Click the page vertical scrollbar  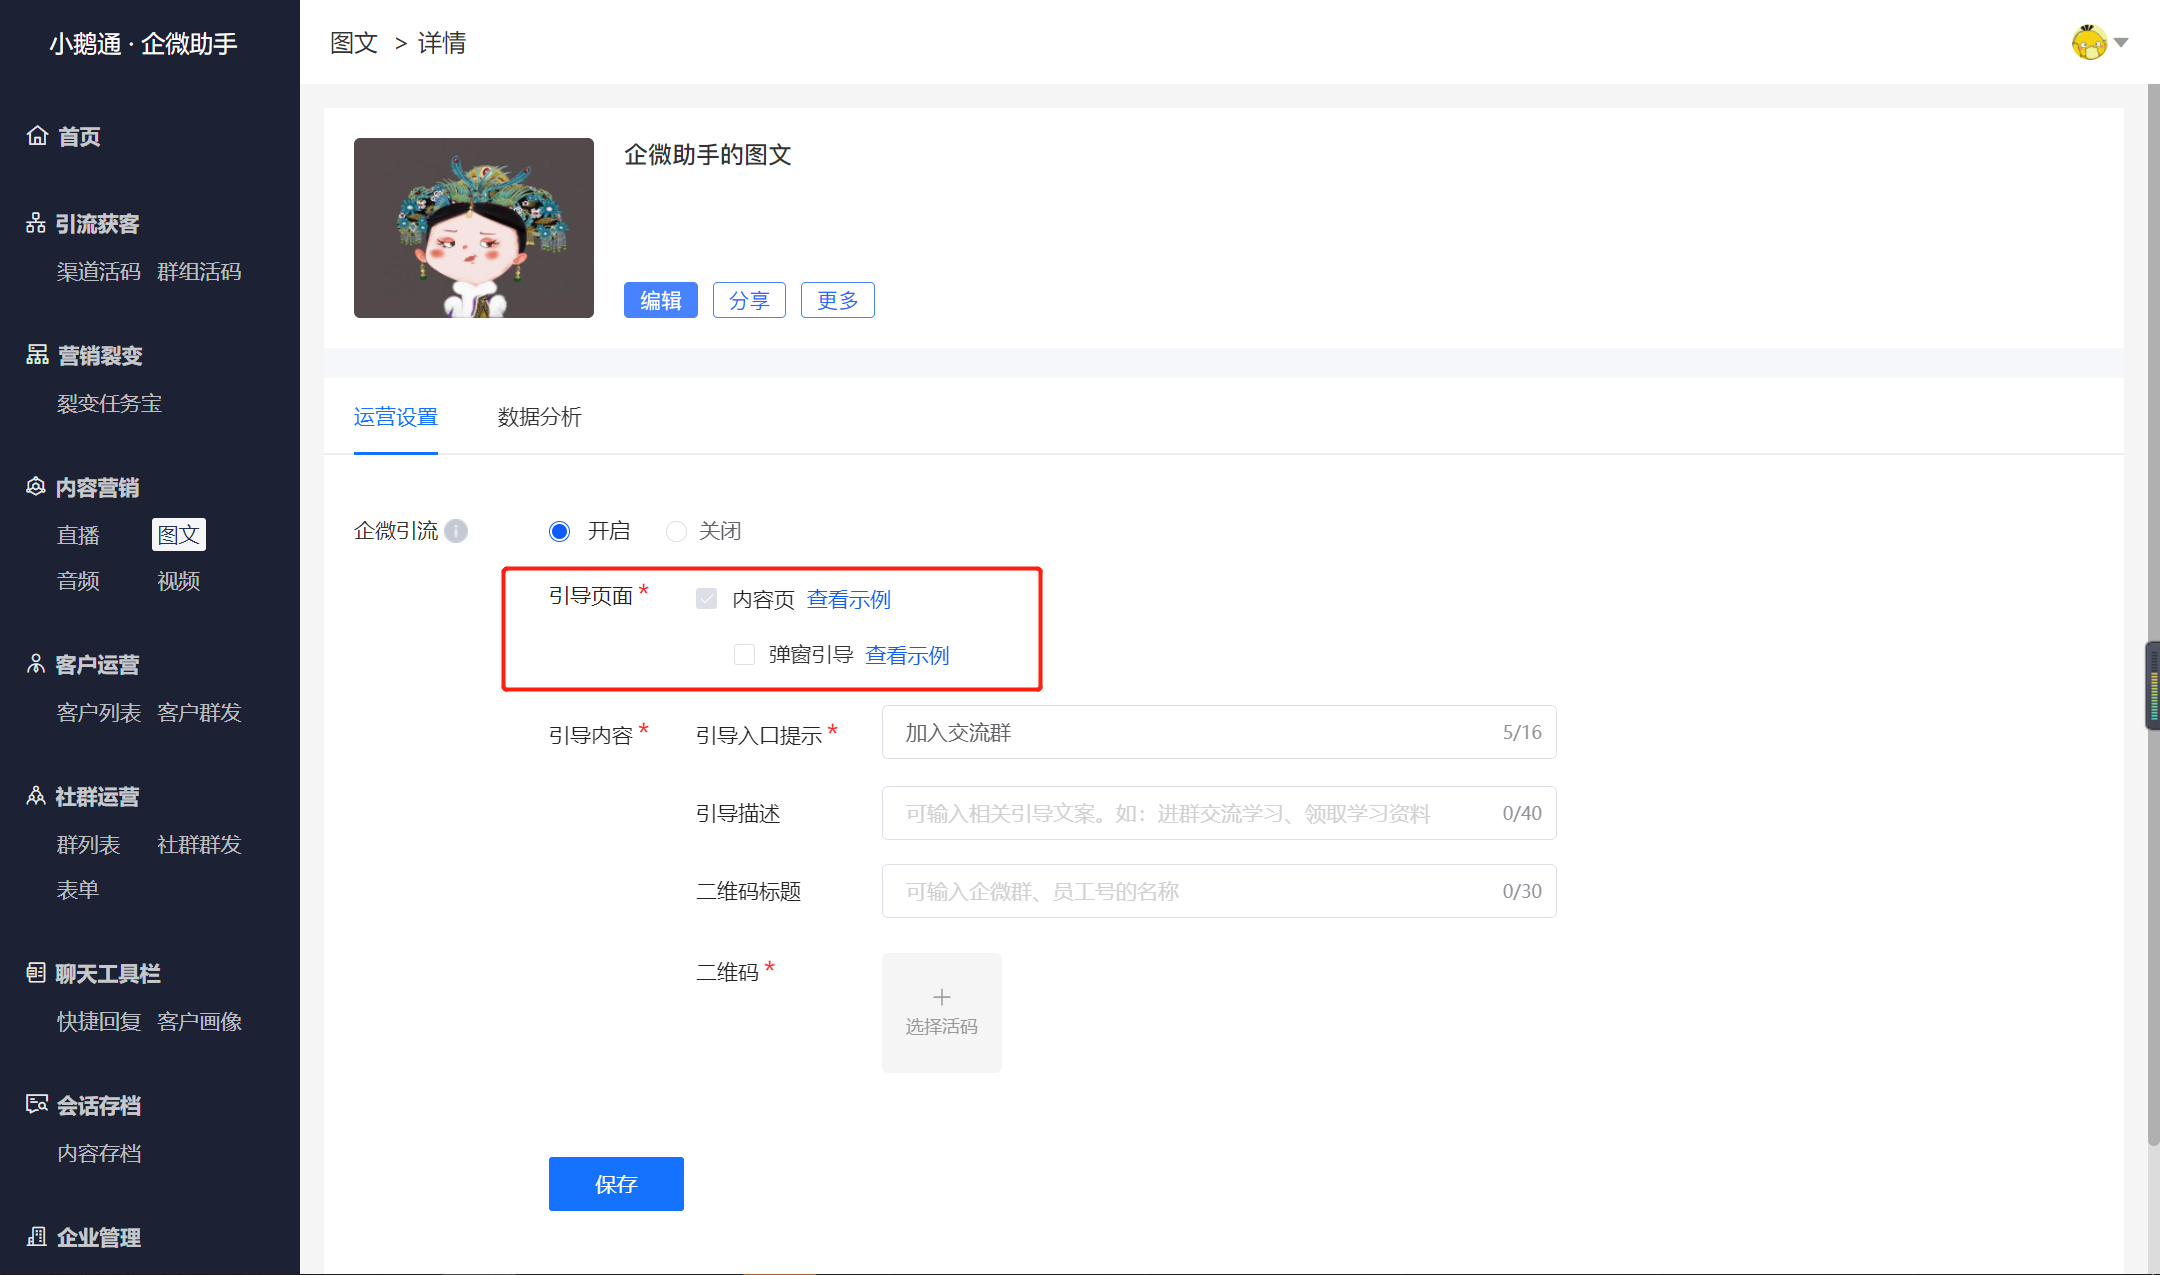(2153, 615)
